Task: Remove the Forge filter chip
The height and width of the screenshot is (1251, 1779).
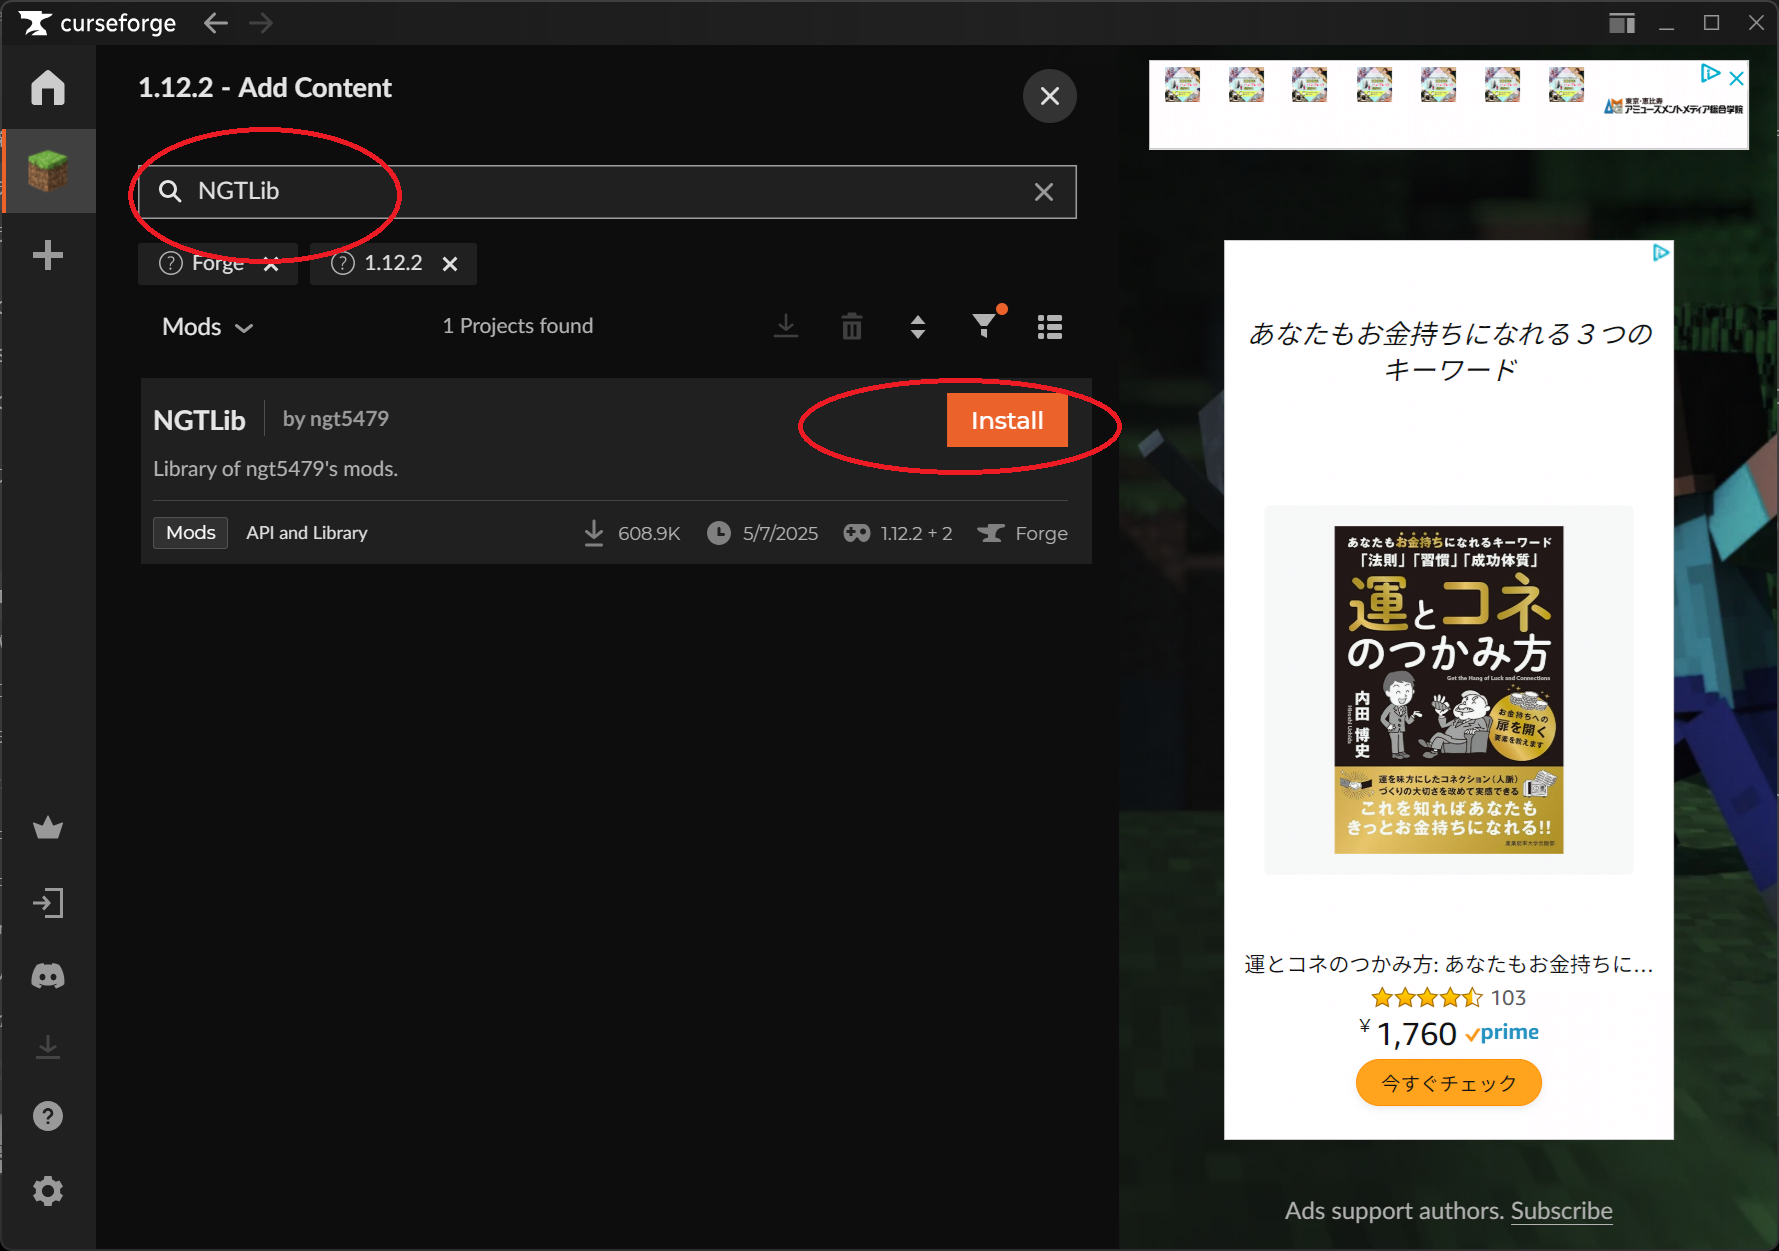Action: pos(270,264)
